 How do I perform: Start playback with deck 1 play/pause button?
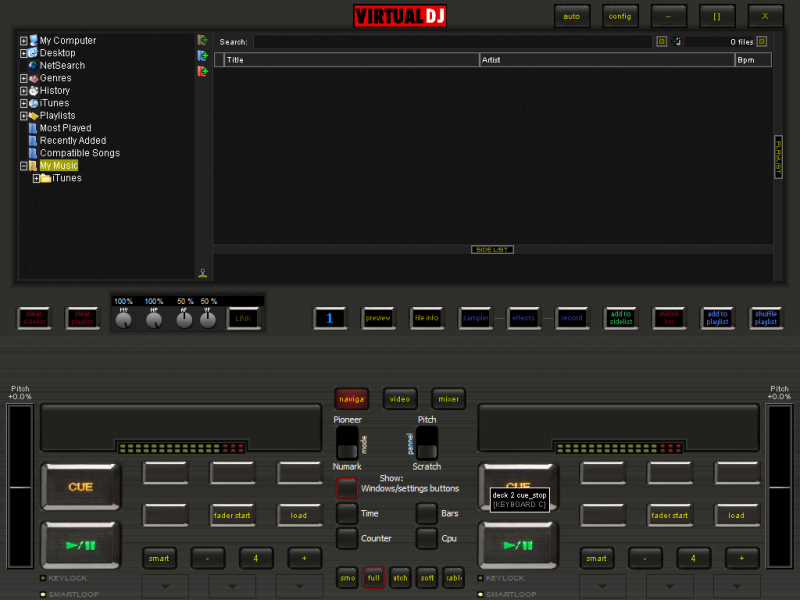click(81, 545)
